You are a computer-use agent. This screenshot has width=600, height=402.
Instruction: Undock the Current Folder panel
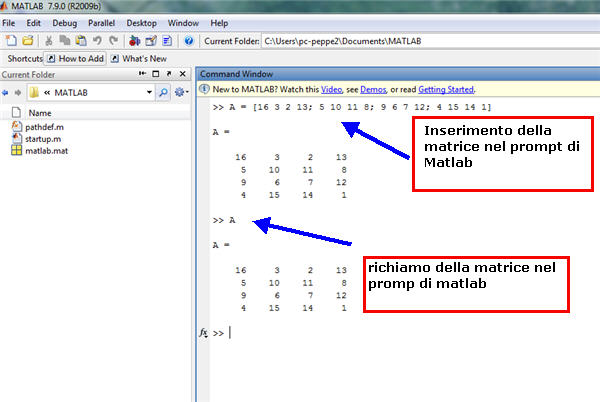pos(169,73)
